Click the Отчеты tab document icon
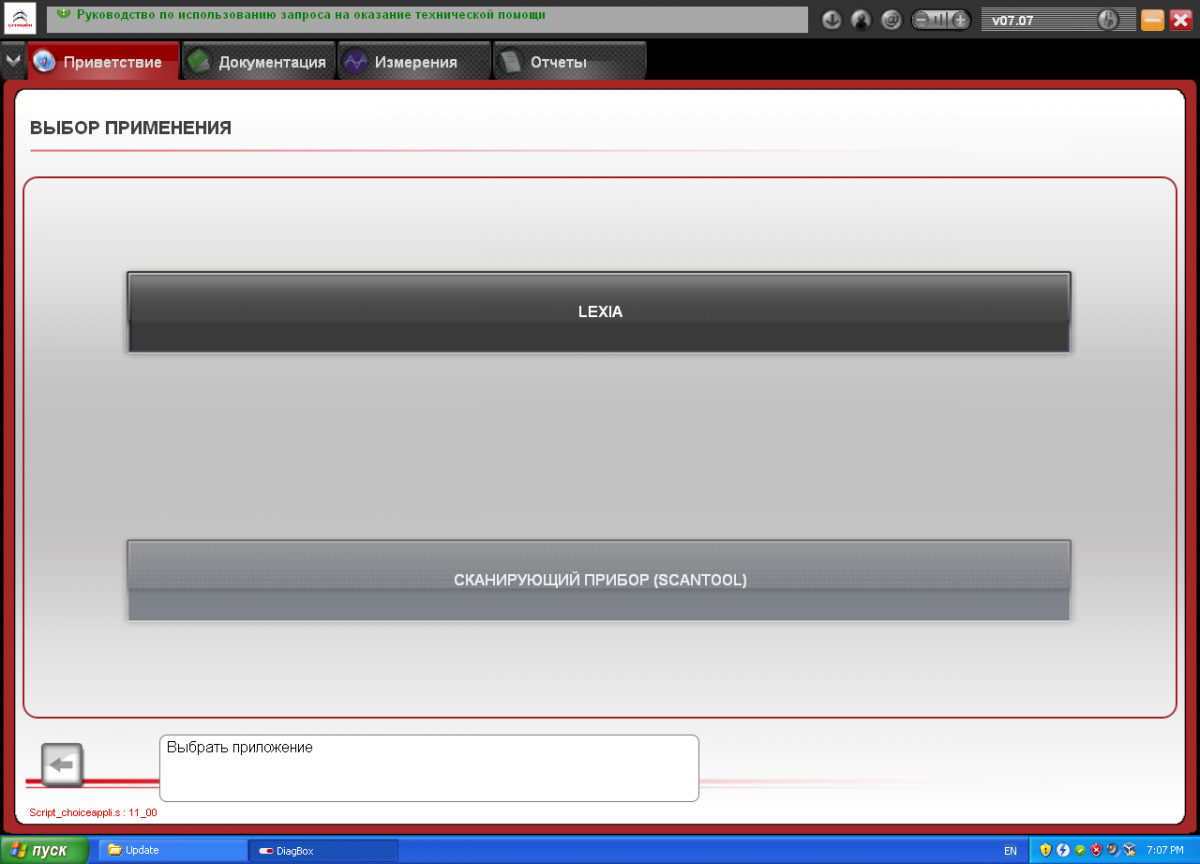The height and width of the screenshot is (864, 1200). pos(510,62)
